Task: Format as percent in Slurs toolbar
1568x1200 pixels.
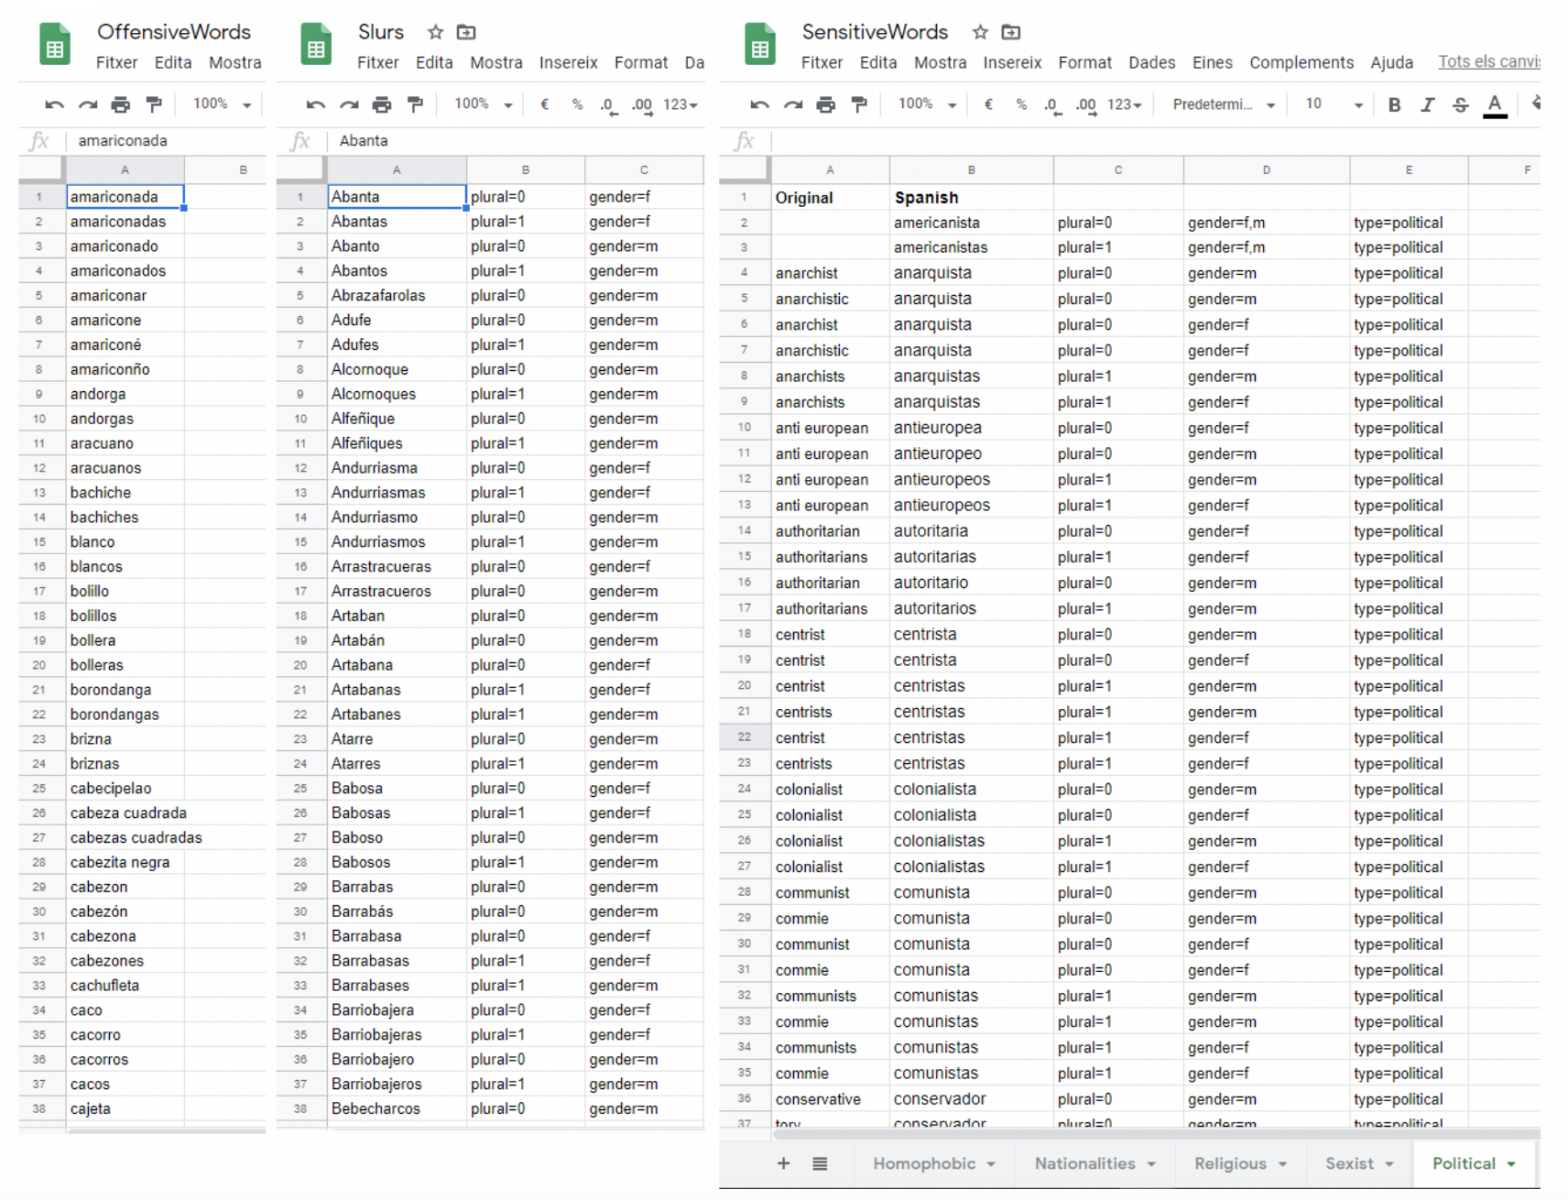Action: (x=577, y=104)
